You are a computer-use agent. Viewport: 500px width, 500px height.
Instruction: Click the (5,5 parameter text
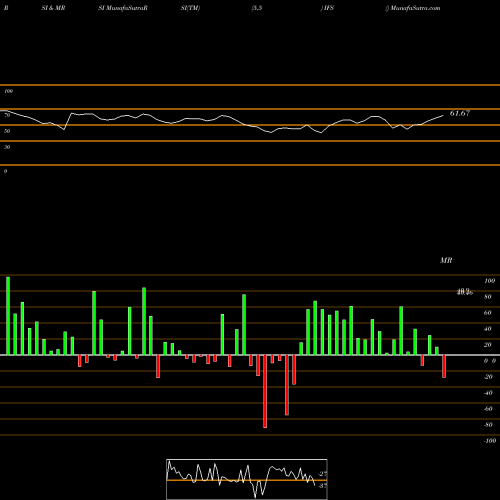click(x=257, y=8)
